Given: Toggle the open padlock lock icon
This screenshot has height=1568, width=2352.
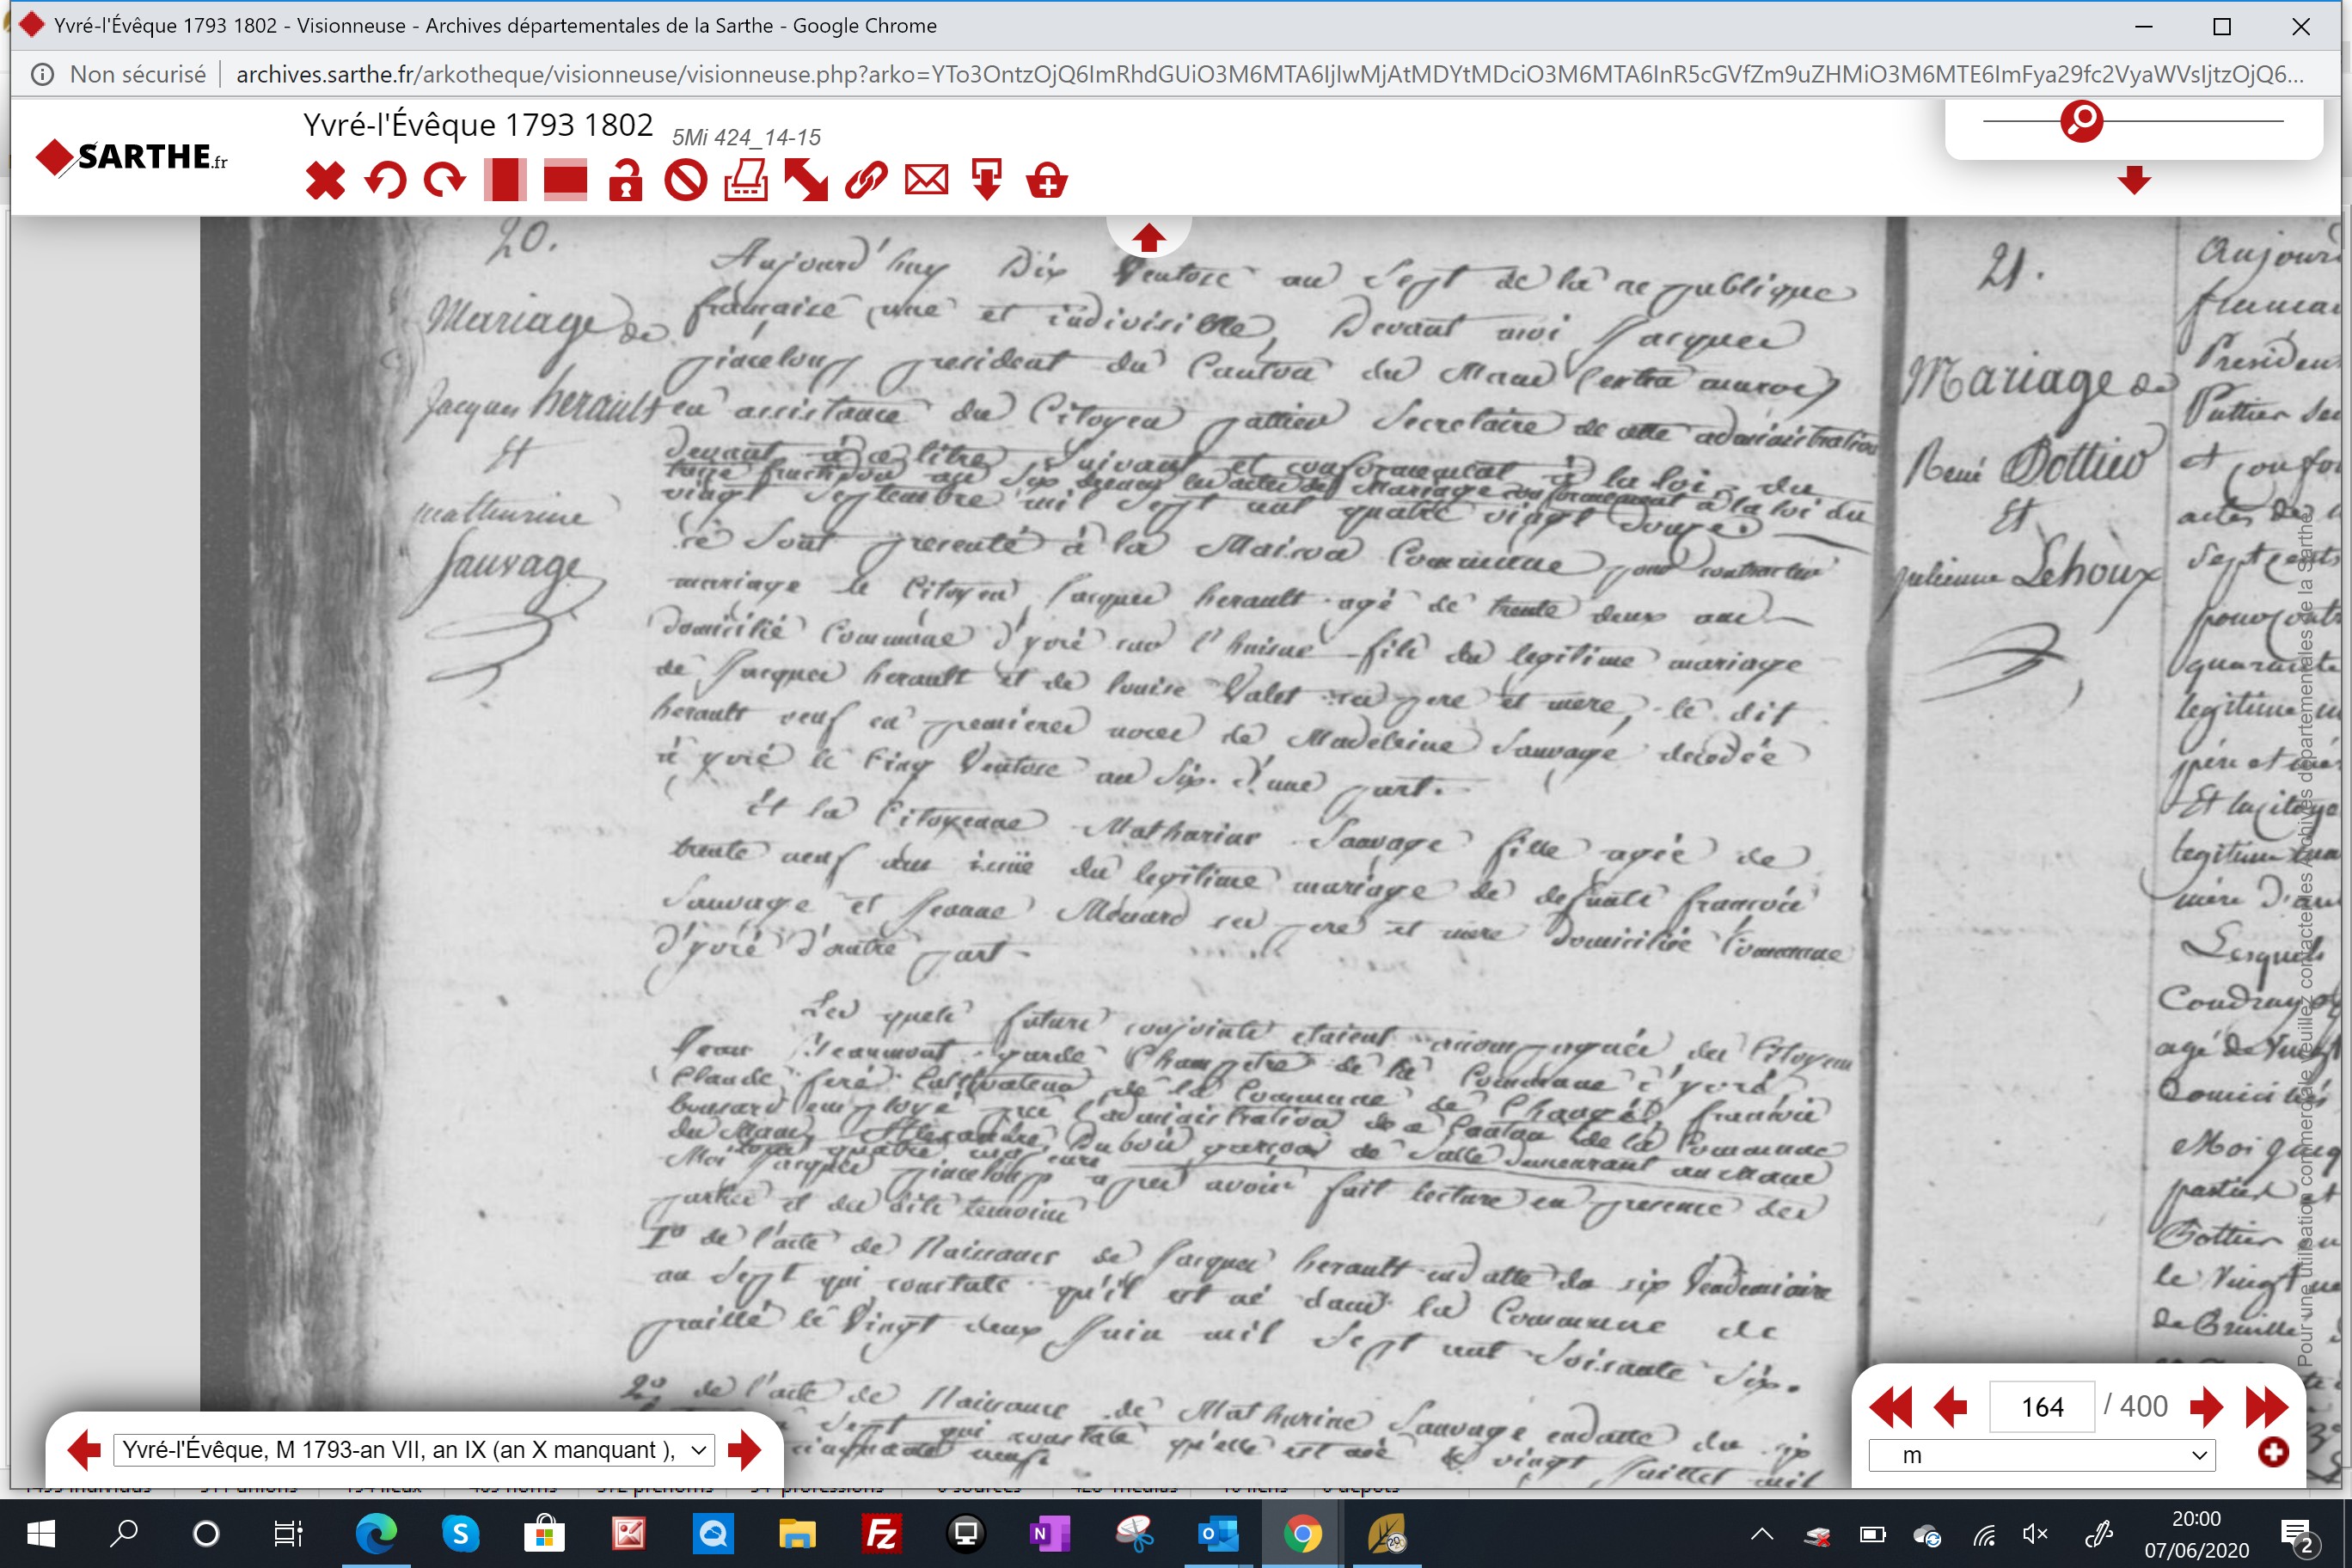Looking at the screenshot, I should click(x=626, y=181).
